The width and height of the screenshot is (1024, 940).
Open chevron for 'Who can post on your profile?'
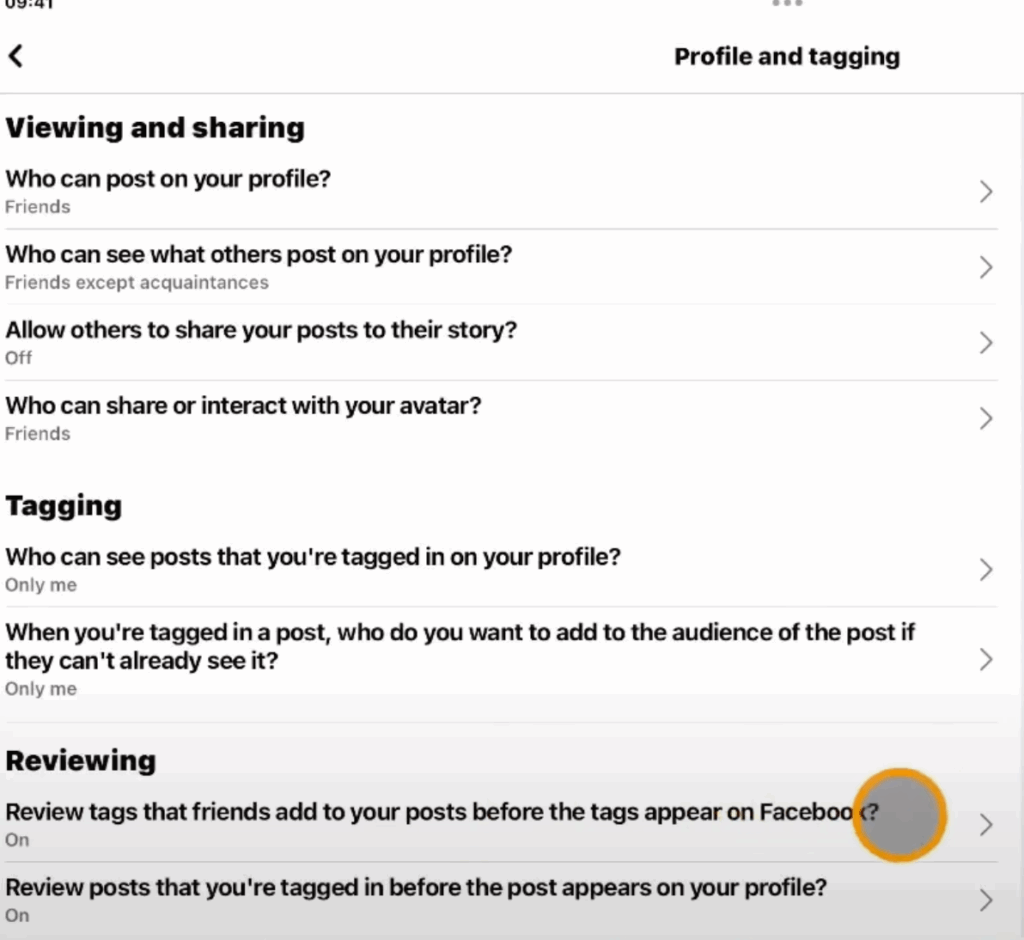pyautogui.click(x=986, y=192)
